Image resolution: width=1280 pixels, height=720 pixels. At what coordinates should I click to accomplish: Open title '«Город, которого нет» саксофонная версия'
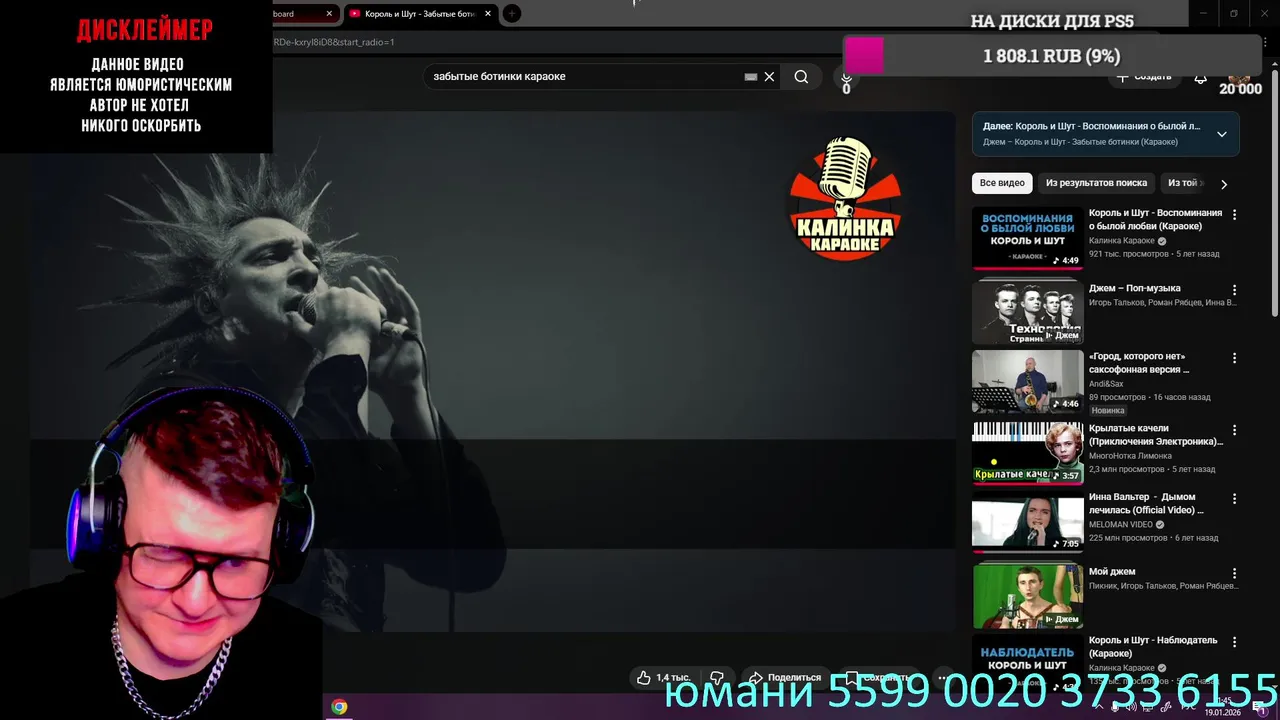pos(1139,362)
